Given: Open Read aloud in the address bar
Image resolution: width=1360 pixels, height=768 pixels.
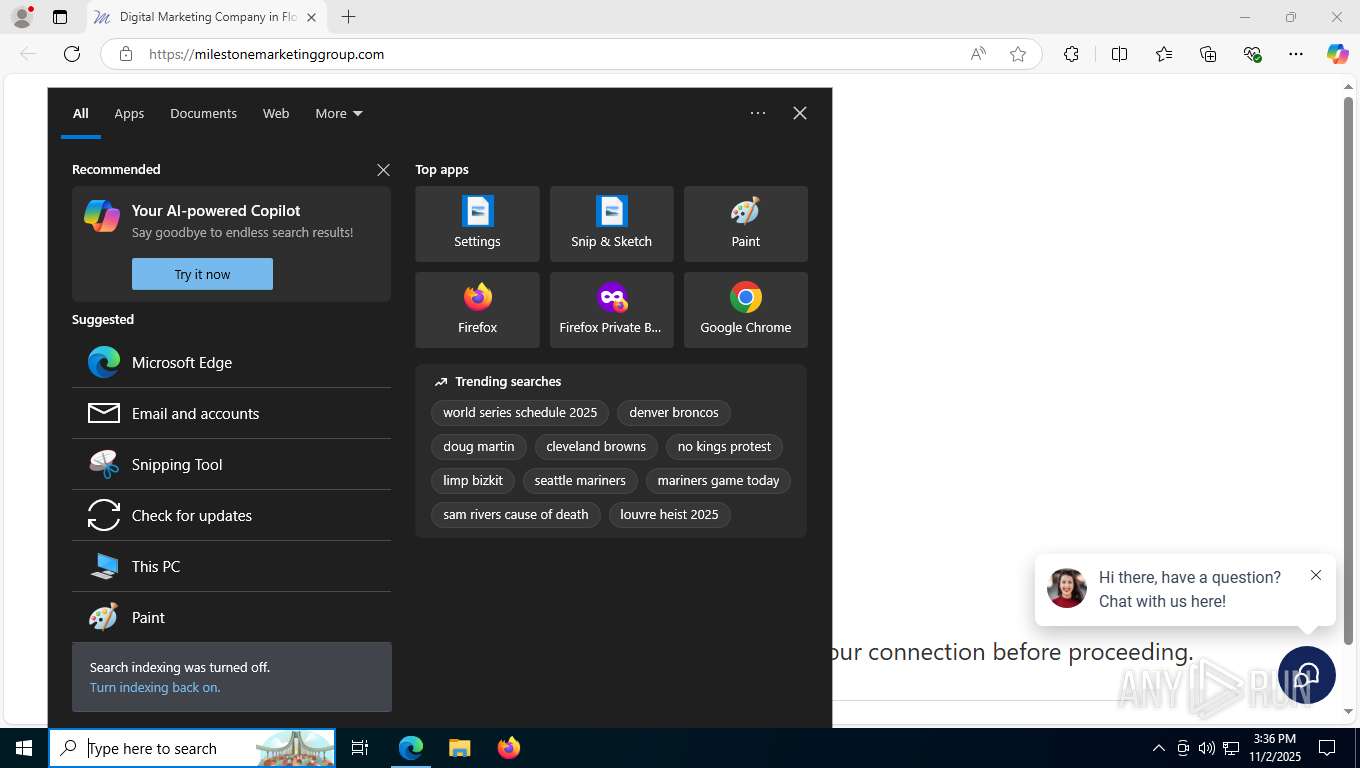Looking at the screenshot, I should pos(978,54).
